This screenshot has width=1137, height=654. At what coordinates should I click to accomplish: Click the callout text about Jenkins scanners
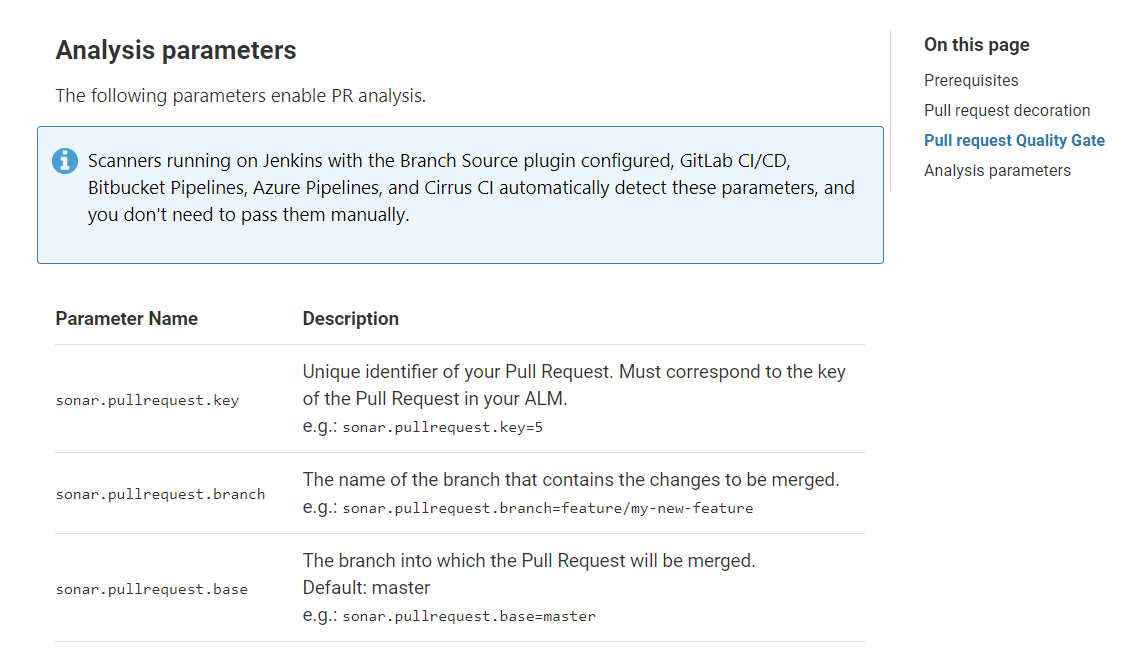coord(471,188)
